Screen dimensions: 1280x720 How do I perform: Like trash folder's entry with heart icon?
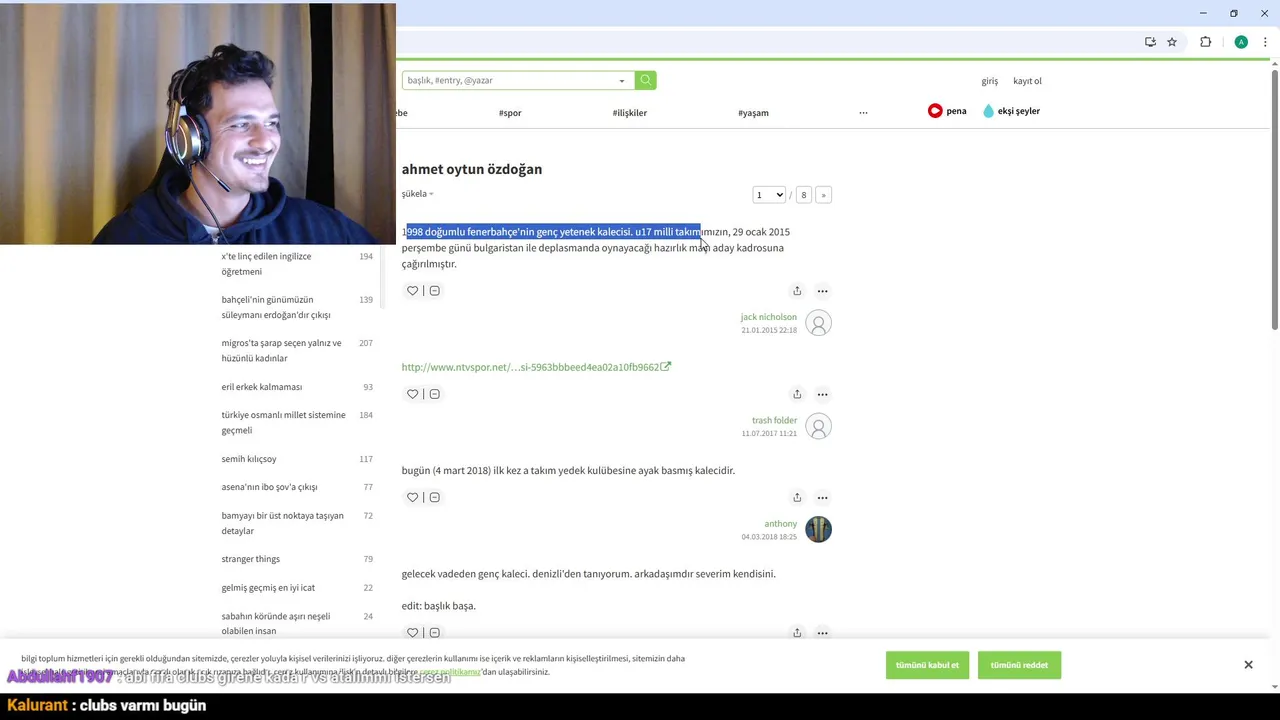click(x=412, y=394)
